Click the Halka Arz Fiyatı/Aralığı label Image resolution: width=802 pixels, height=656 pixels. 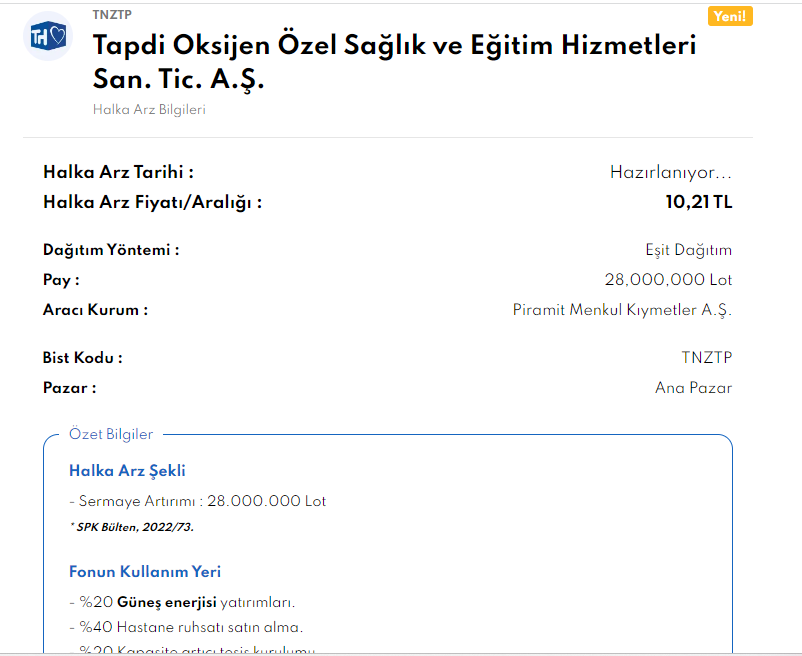[152, 202]
